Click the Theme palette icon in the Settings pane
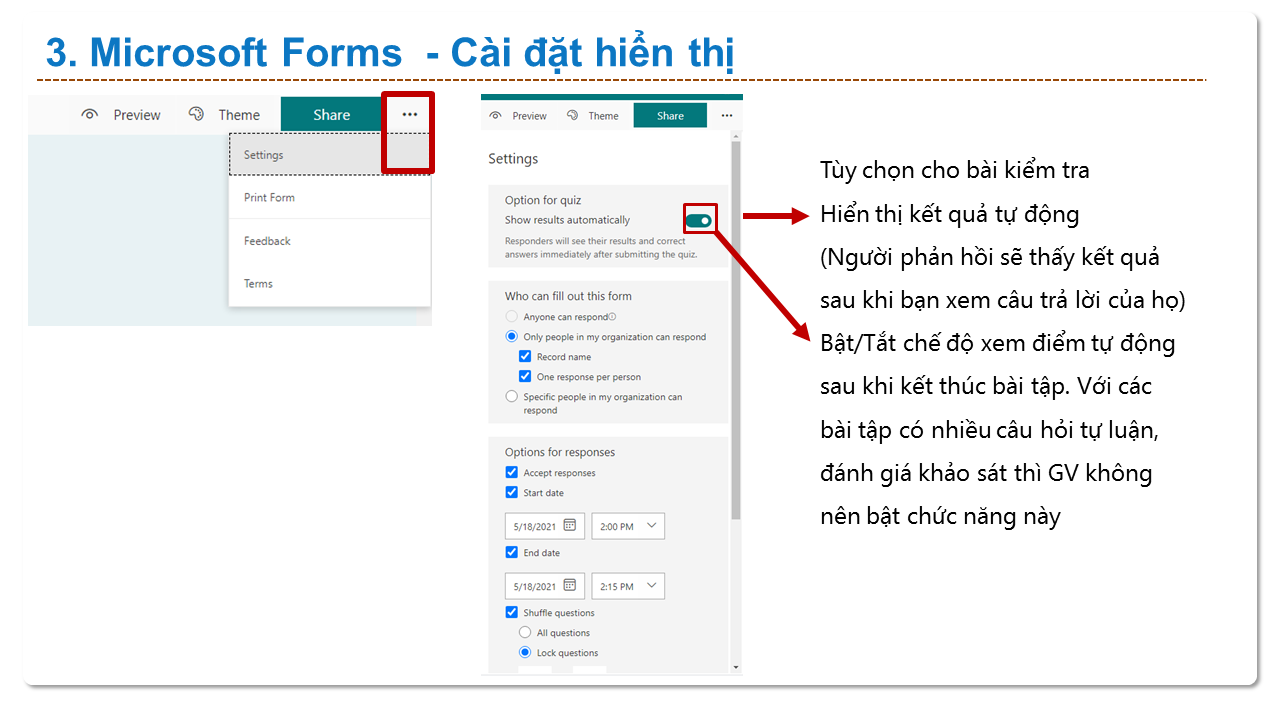Viewport: 1280px width, 720px height. coord(573,116)
